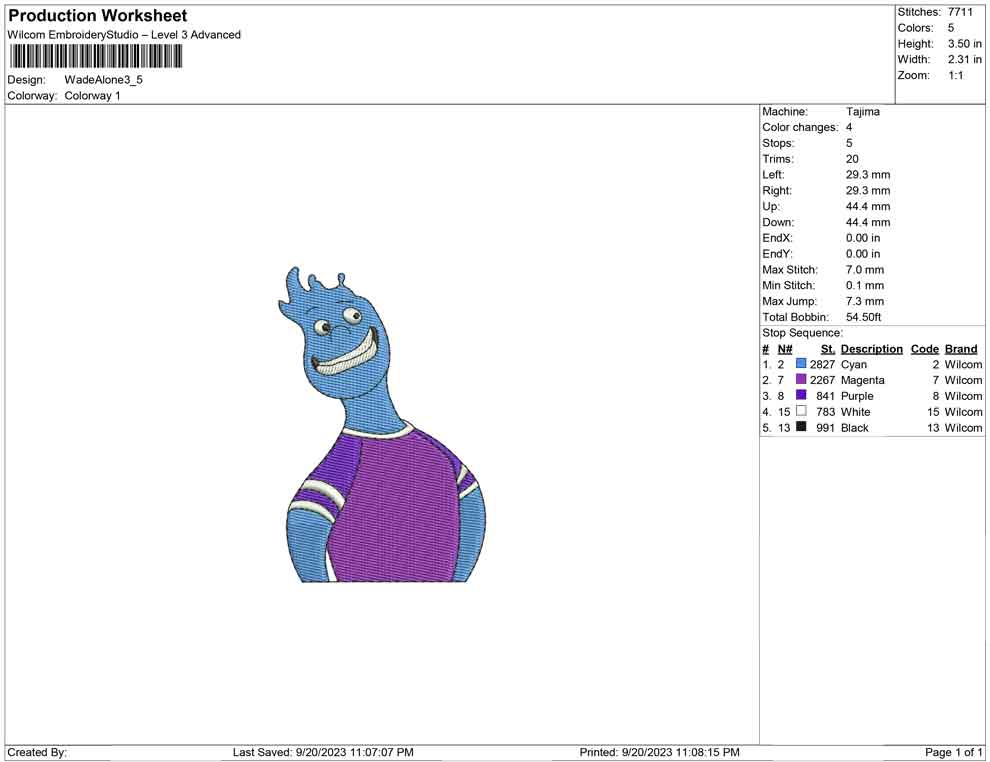Click the Machine value Tajima
This screenshot has width=990, height=762.
tap(862, 112)
